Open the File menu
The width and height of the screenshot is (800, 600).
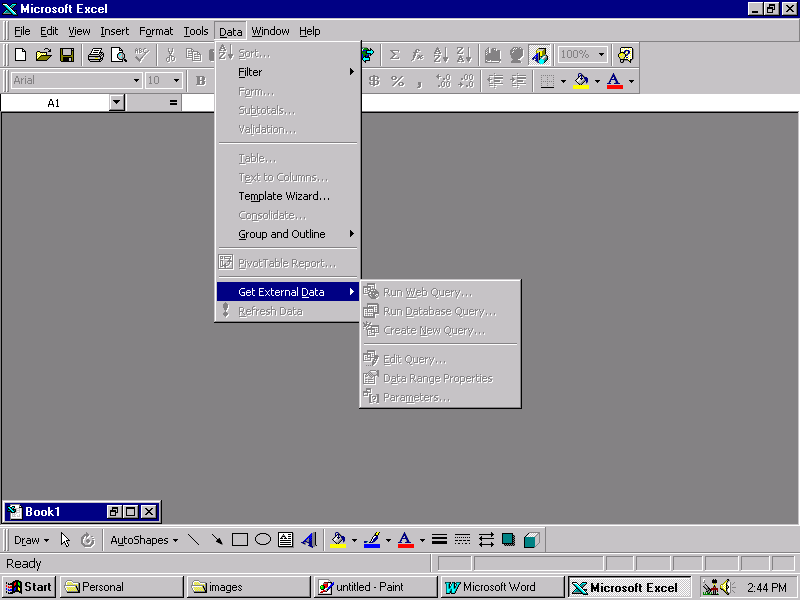[x=22, y=31]
